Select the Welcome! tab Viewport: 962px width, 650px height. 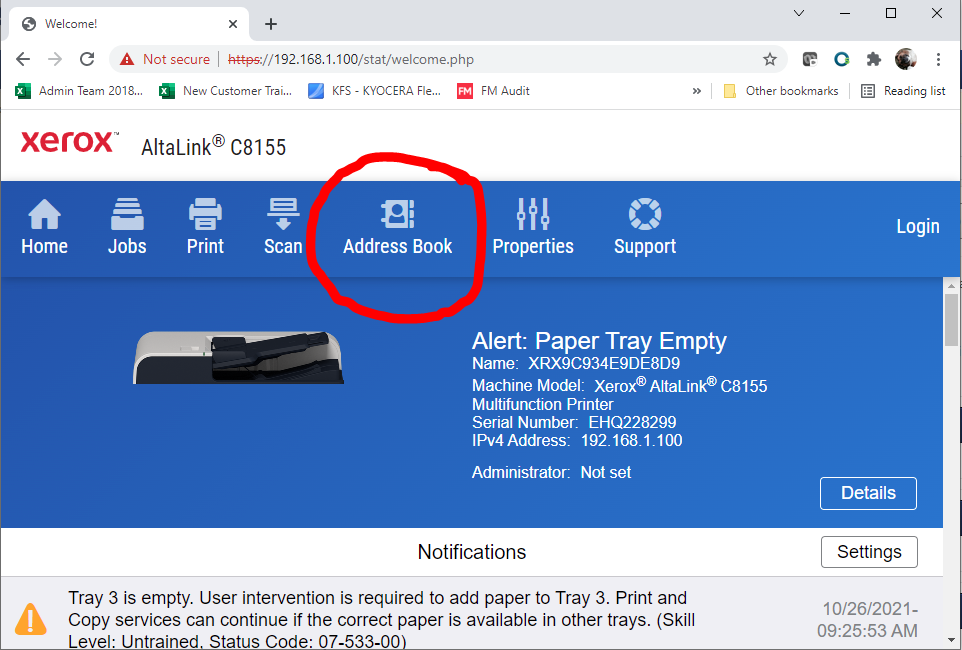coord(129,24)
